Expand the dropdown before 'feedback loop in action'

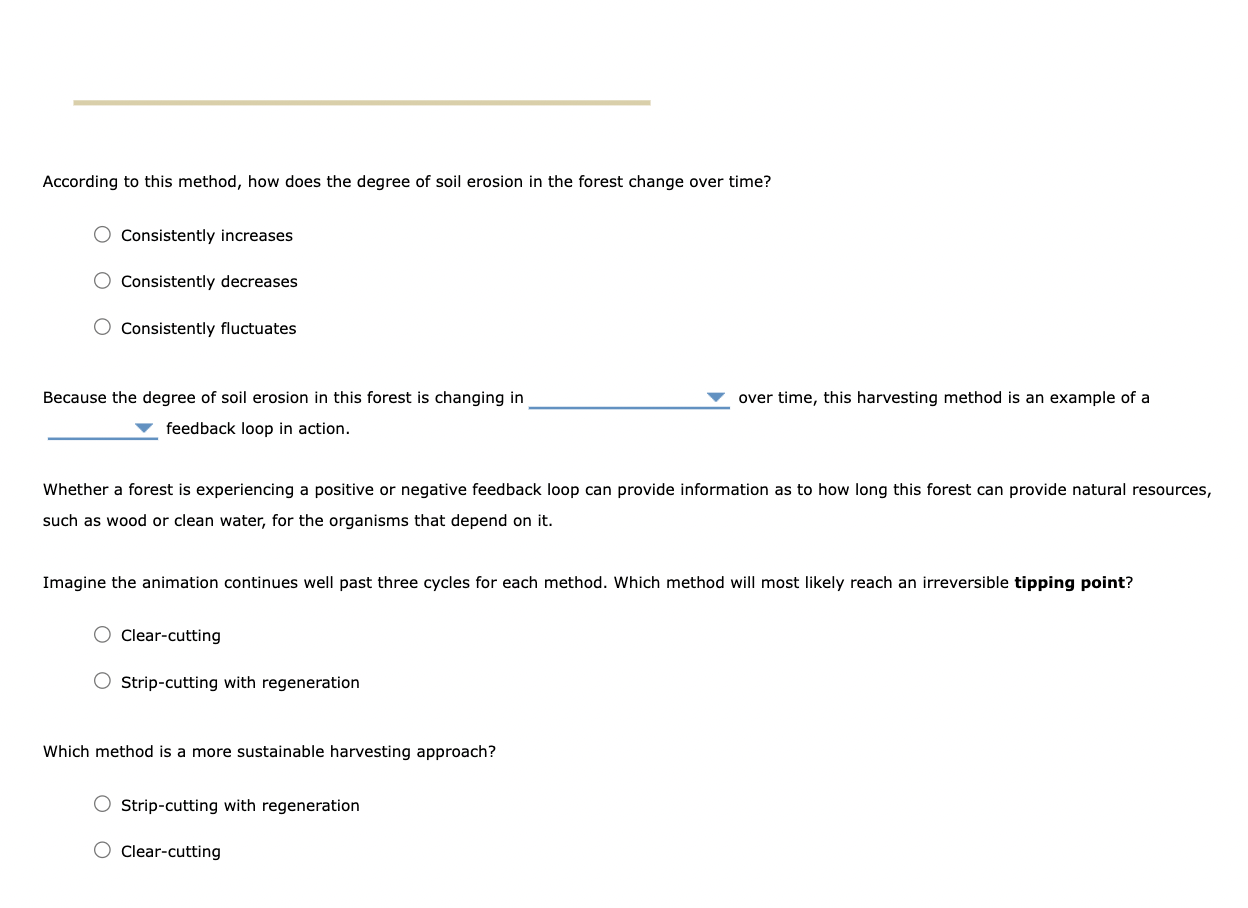click(102, 429)
